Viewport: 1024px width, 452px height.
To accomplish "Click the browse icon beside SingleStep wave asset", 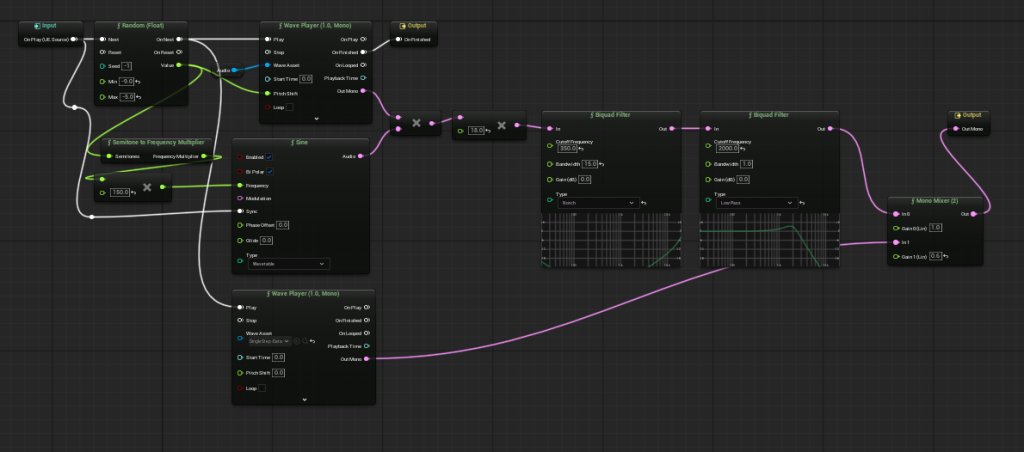I will pyautogui.click(x=304, y=341).
